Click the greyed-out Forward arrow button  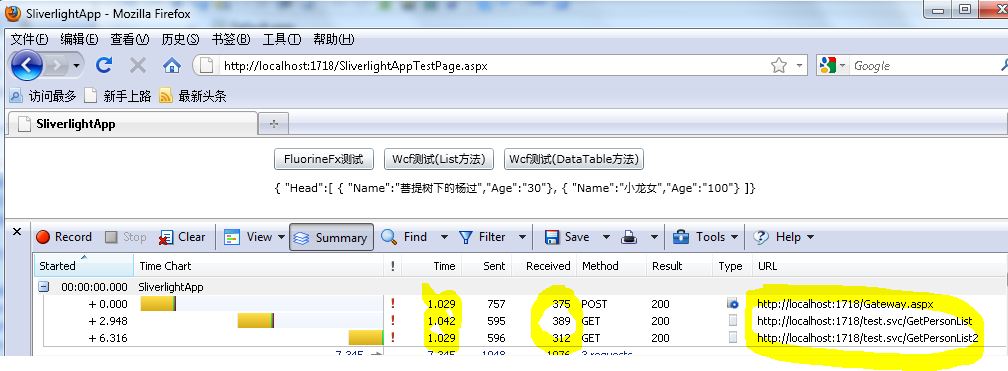tap(57, 65)
